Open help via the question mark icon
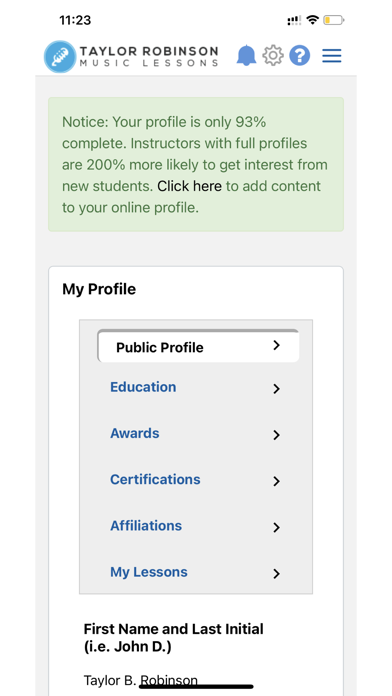392x696 pixels. [x=300, y=56]
